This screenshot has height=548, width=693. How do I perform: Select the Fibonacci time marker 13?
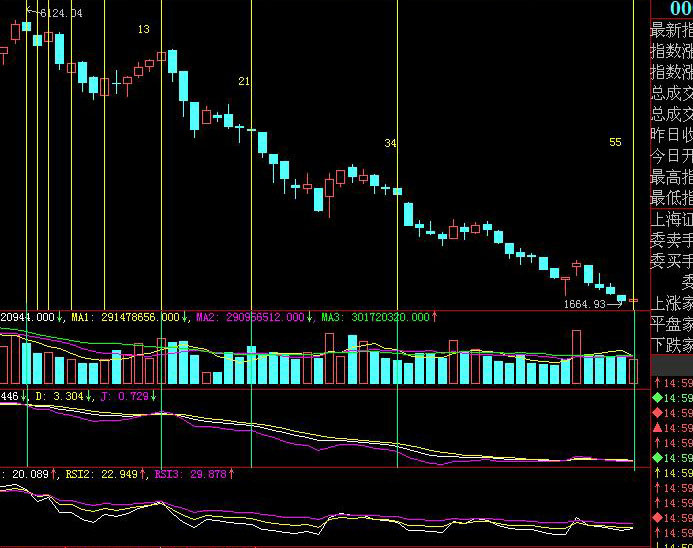tap(144, 30)
